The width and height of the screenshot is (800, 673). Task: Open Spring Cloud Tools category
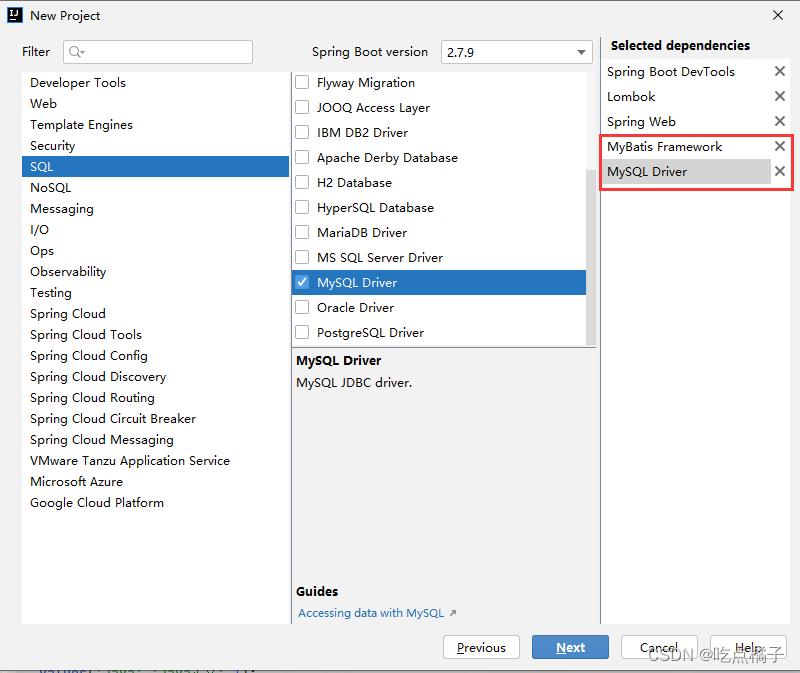pos(155,335)
